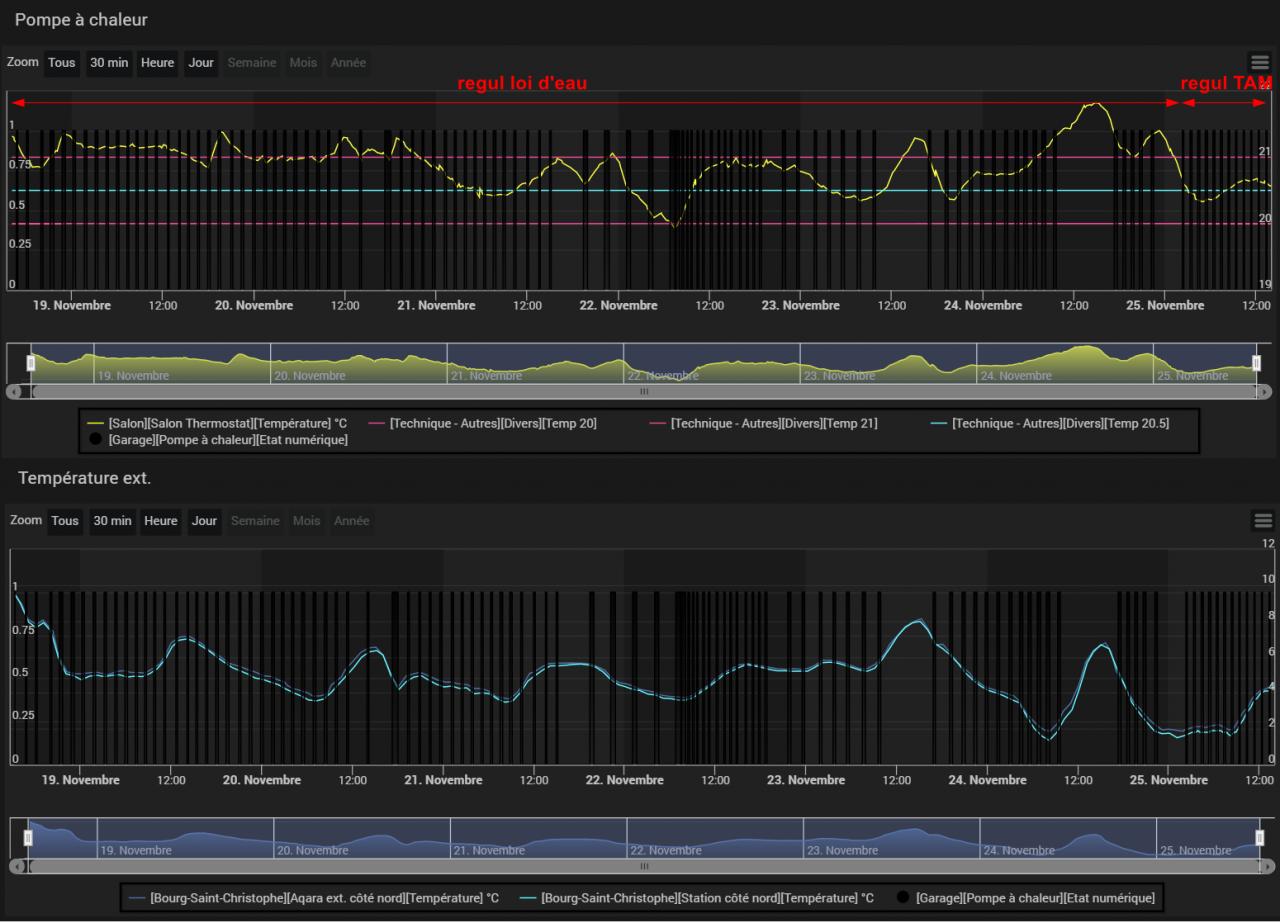Click the top chart navigator scrollbar thumb
This screenshot has width=1280, height=923.
tap(644, 391)
